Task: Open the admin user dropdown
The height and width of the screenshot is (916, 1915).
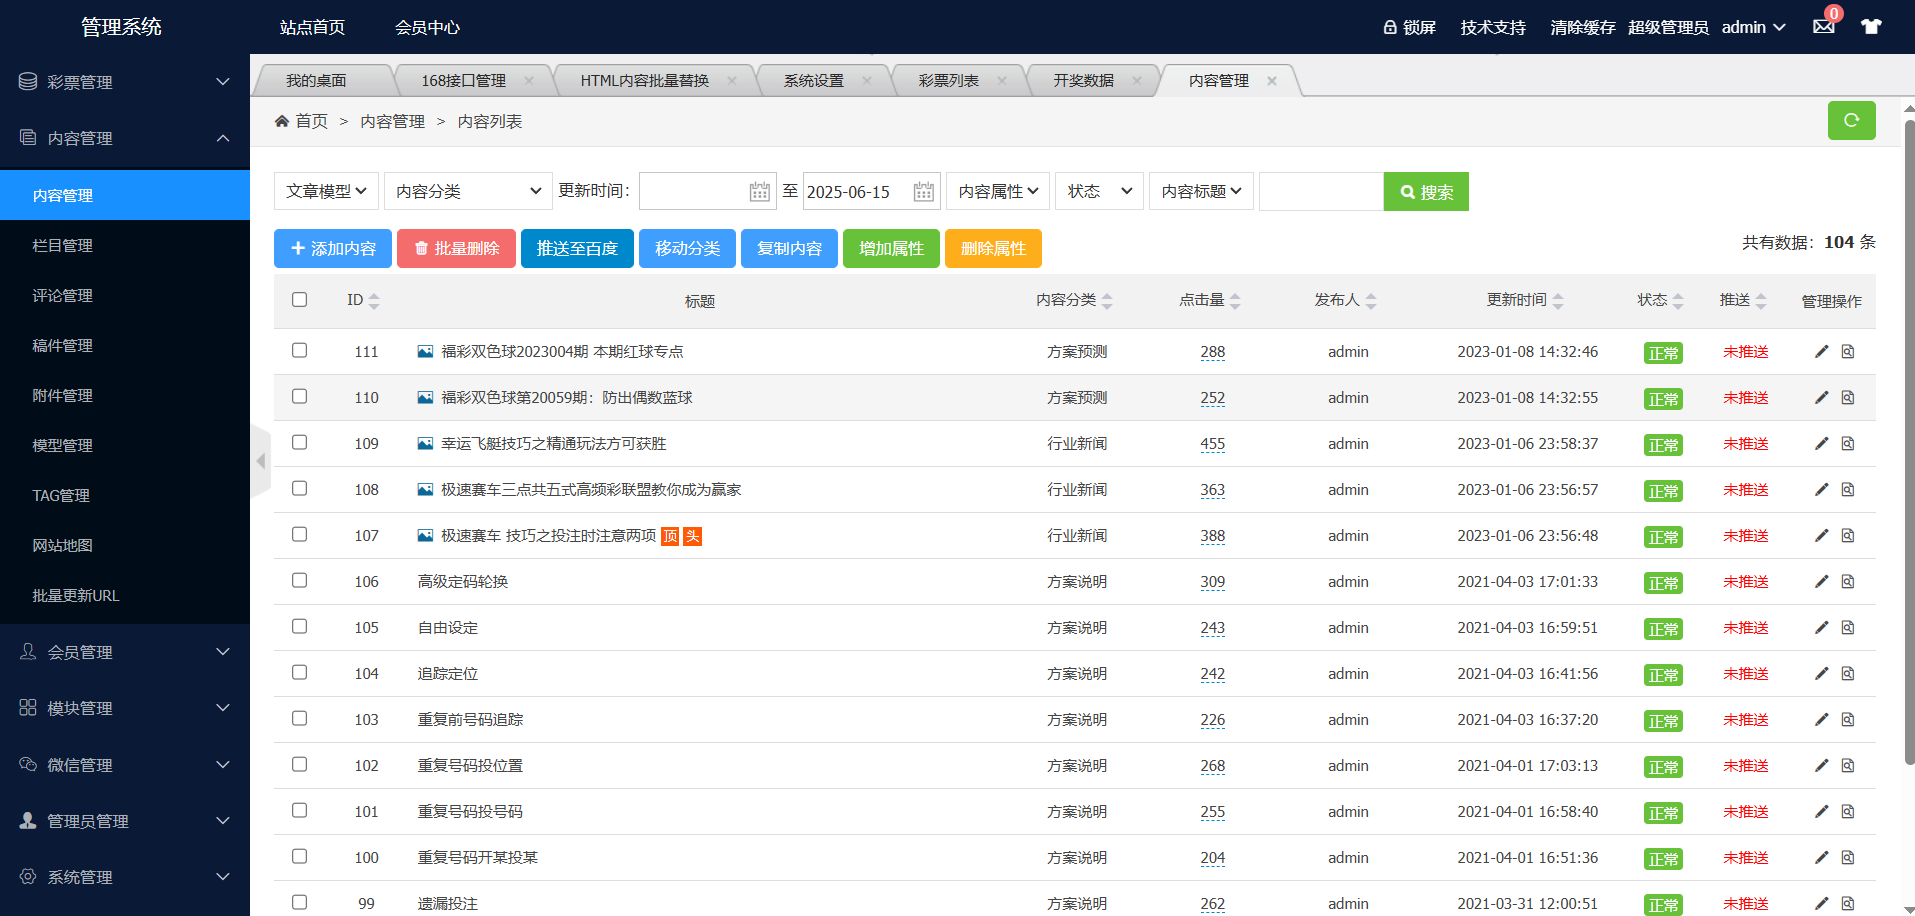Action: [x=1753, y=27]
